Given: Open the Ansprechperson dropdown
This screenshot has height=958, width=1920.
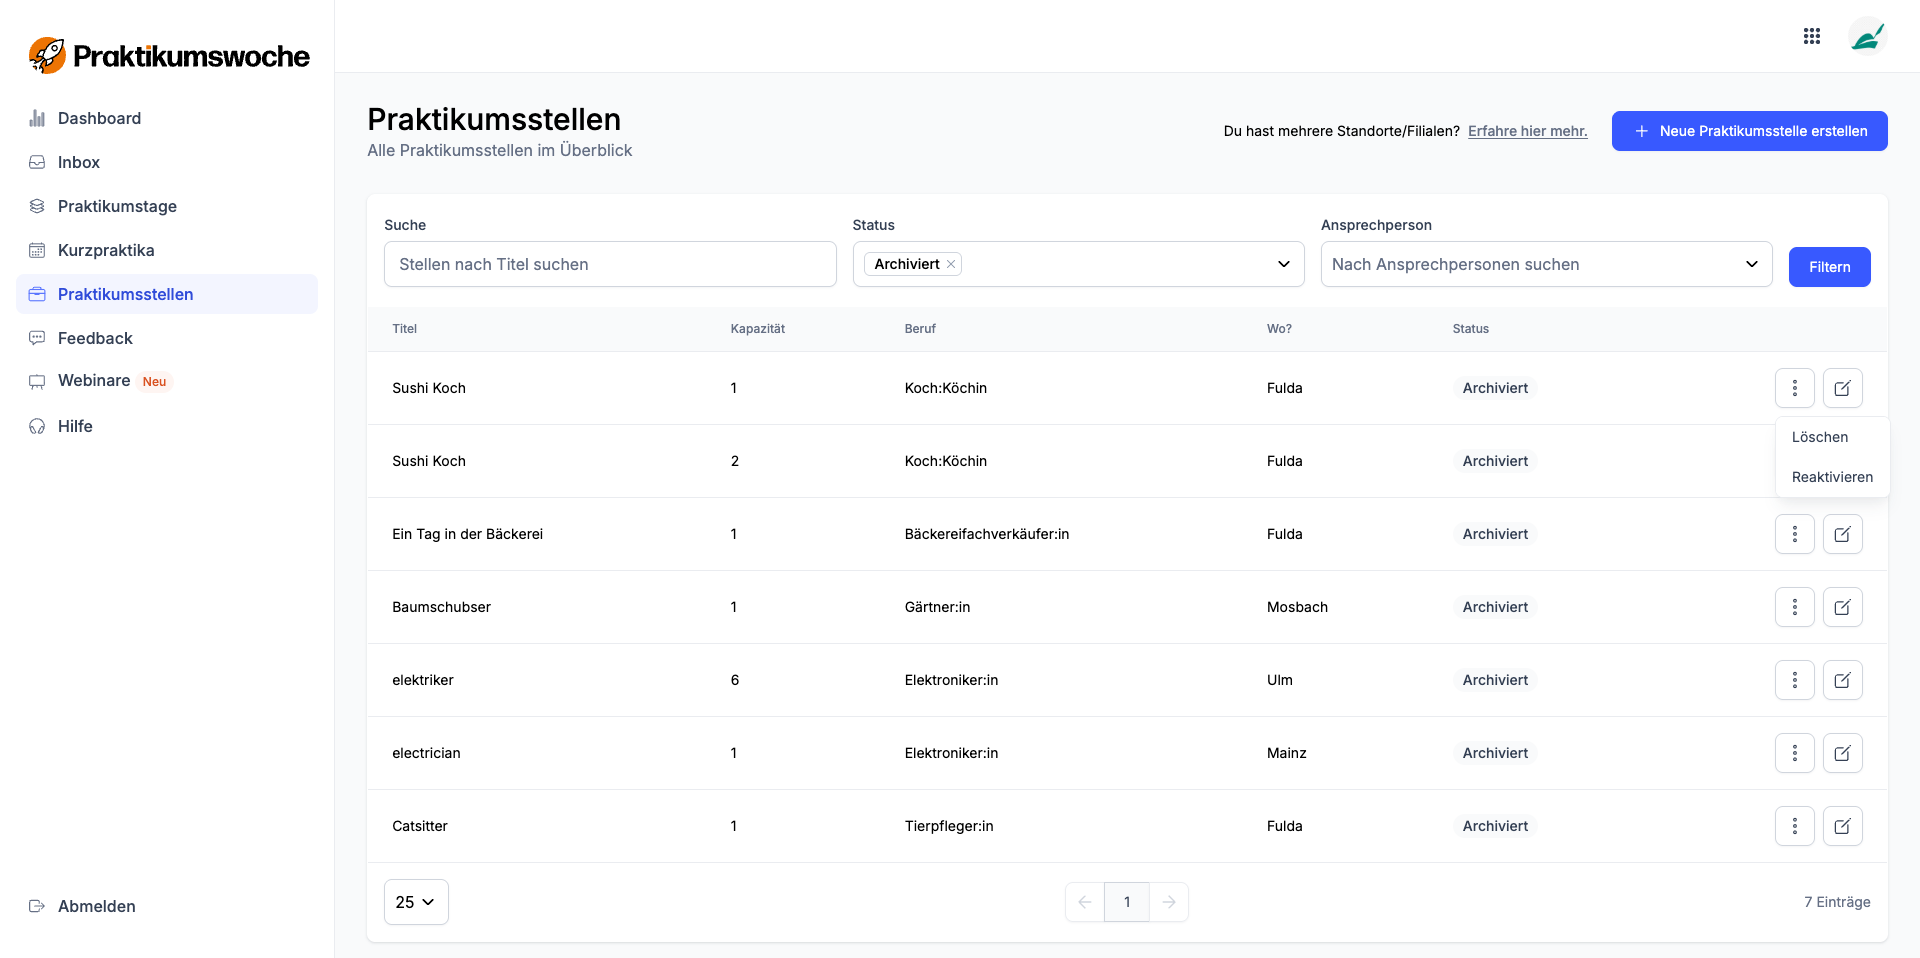Looking at the screenshot, I should click(x=1751, y=264).
